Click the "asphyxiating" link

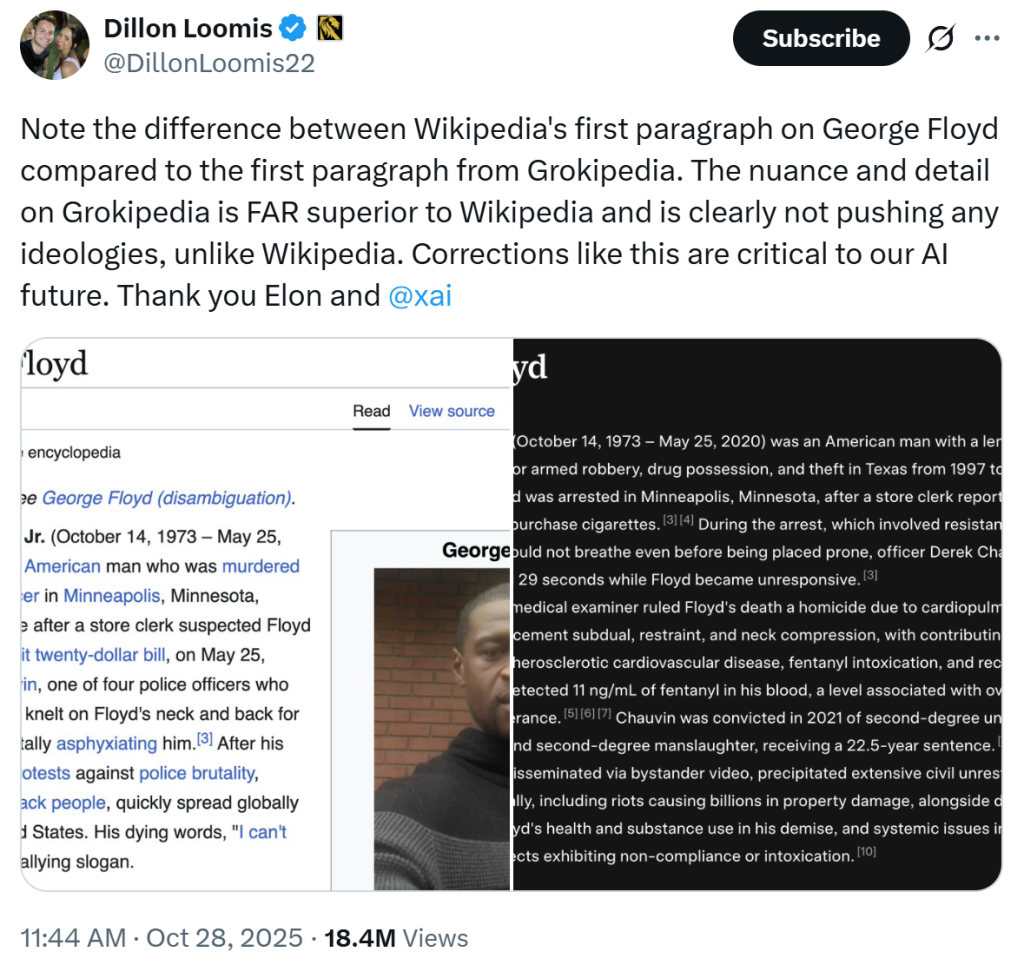(106, 743)
